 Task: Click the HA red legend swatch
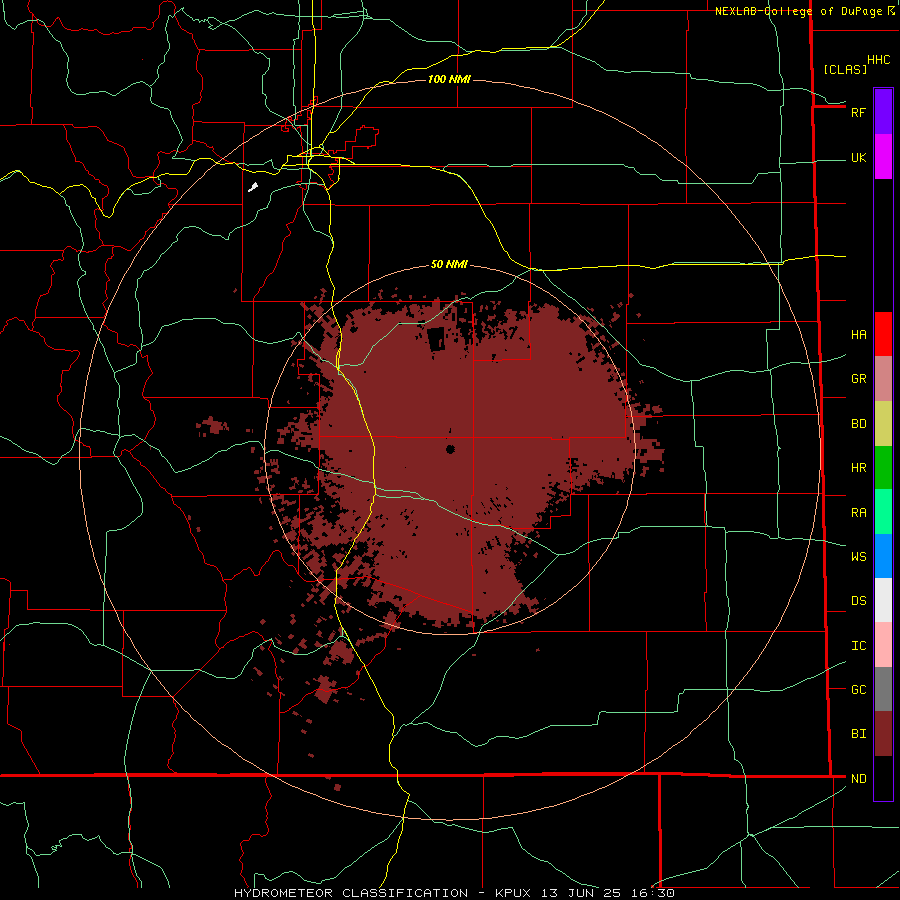coord(883,334)
